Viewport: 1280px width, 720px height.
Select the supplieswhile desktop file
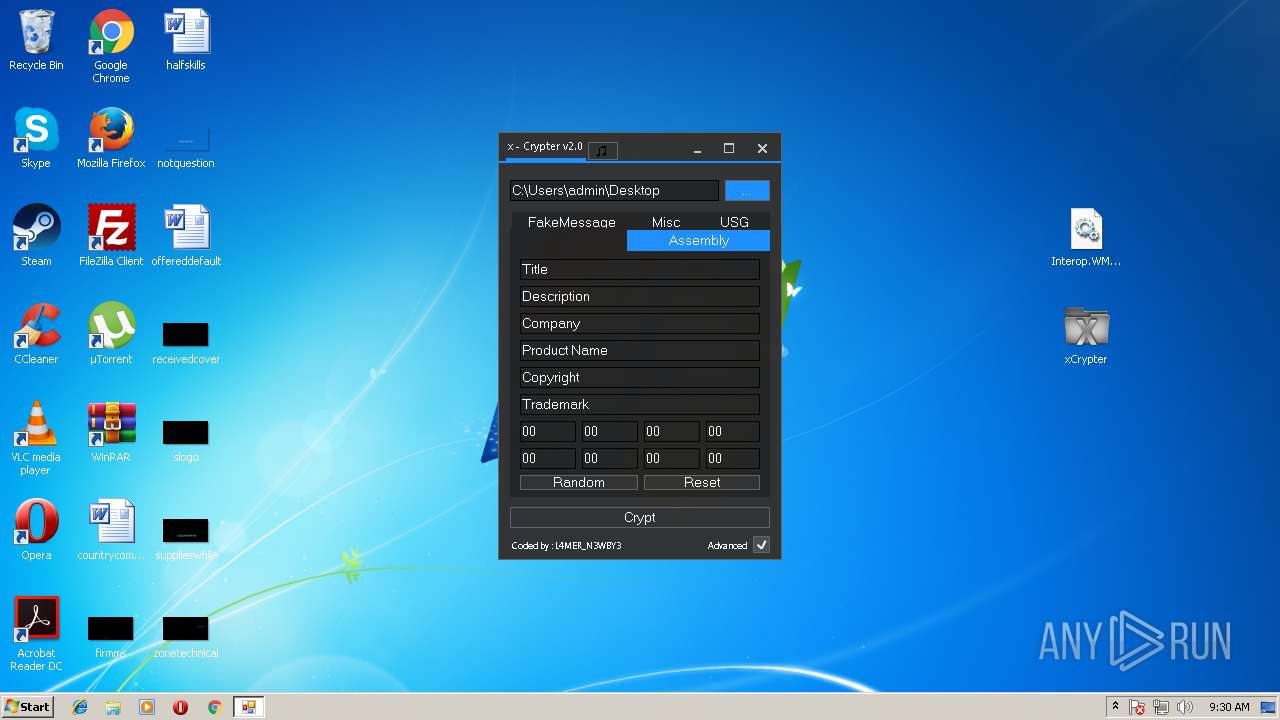[186, 539]
